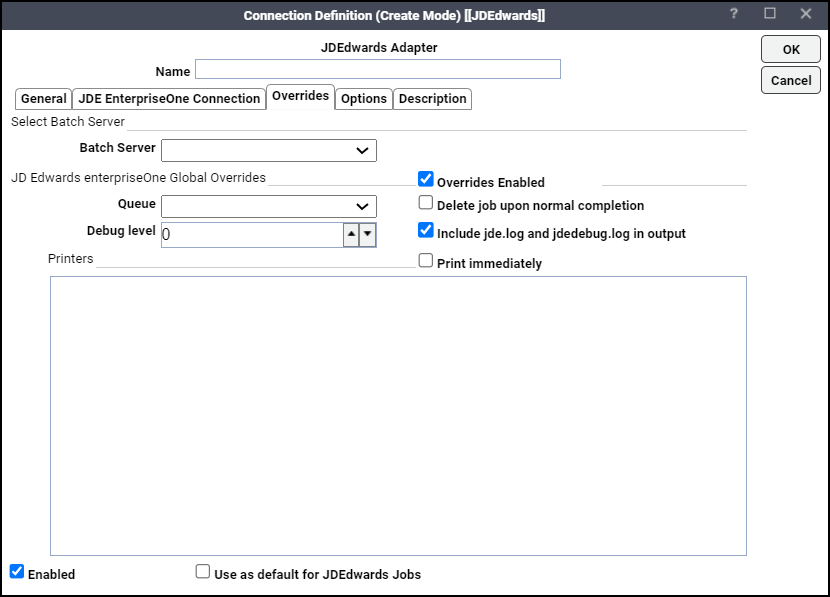The image size is (830, 597).
Task: Open the Queue dropdown list
Action: (269, 206)
